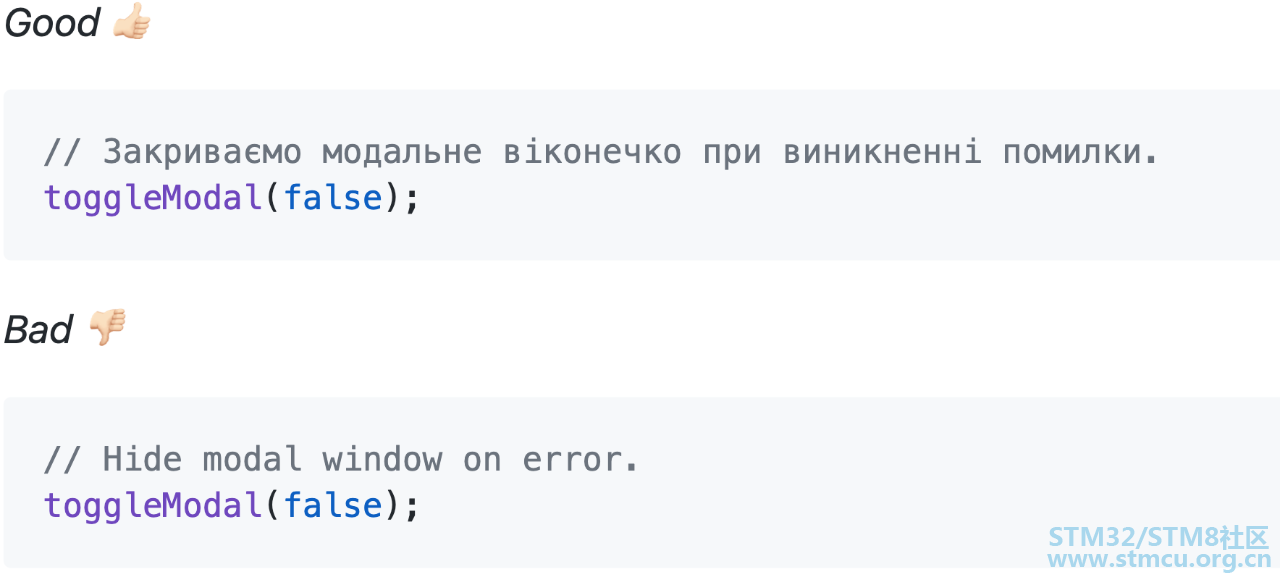The height and width of the screenshot is (582, 1280).
Task: Click the Good heading text
Action: (52, 23)
